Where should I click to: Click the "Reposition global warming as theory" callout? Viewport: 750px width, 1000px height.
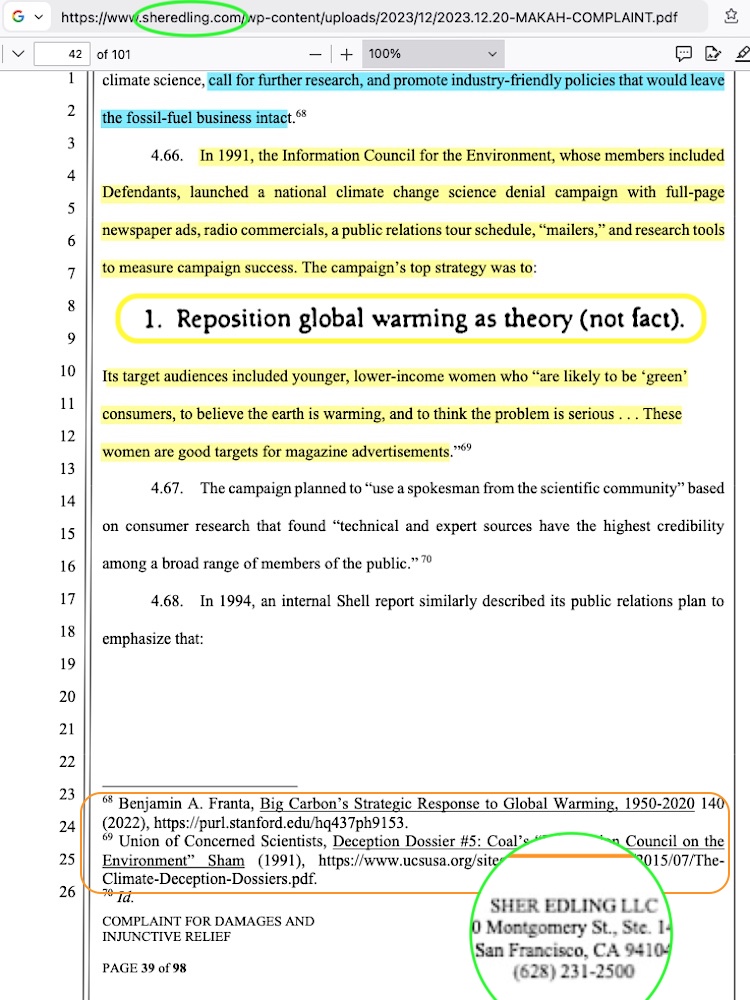pyautogui.click(x=412, y=319)
